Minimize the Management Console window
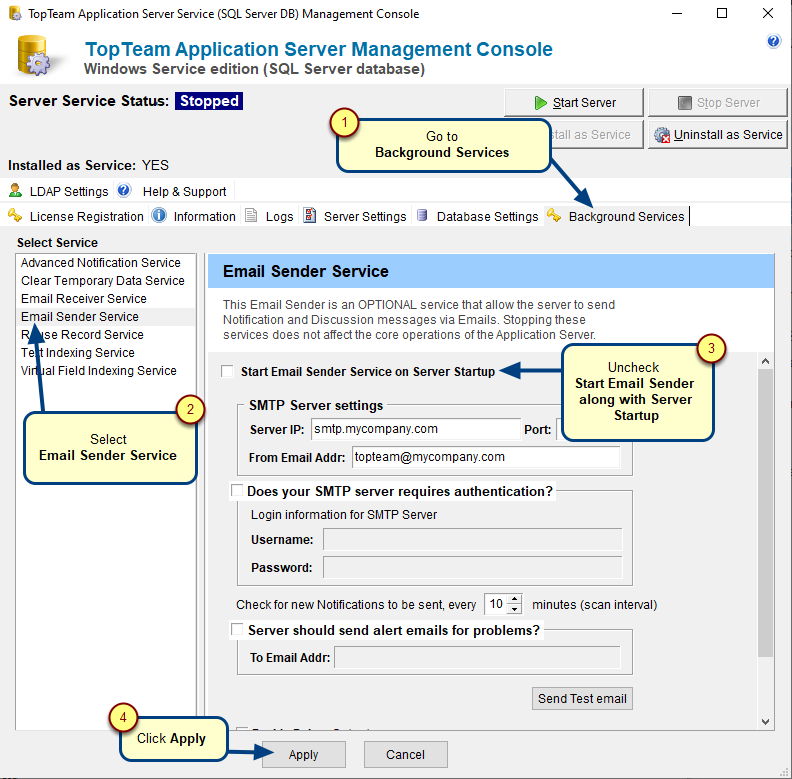 coord(677,13)
